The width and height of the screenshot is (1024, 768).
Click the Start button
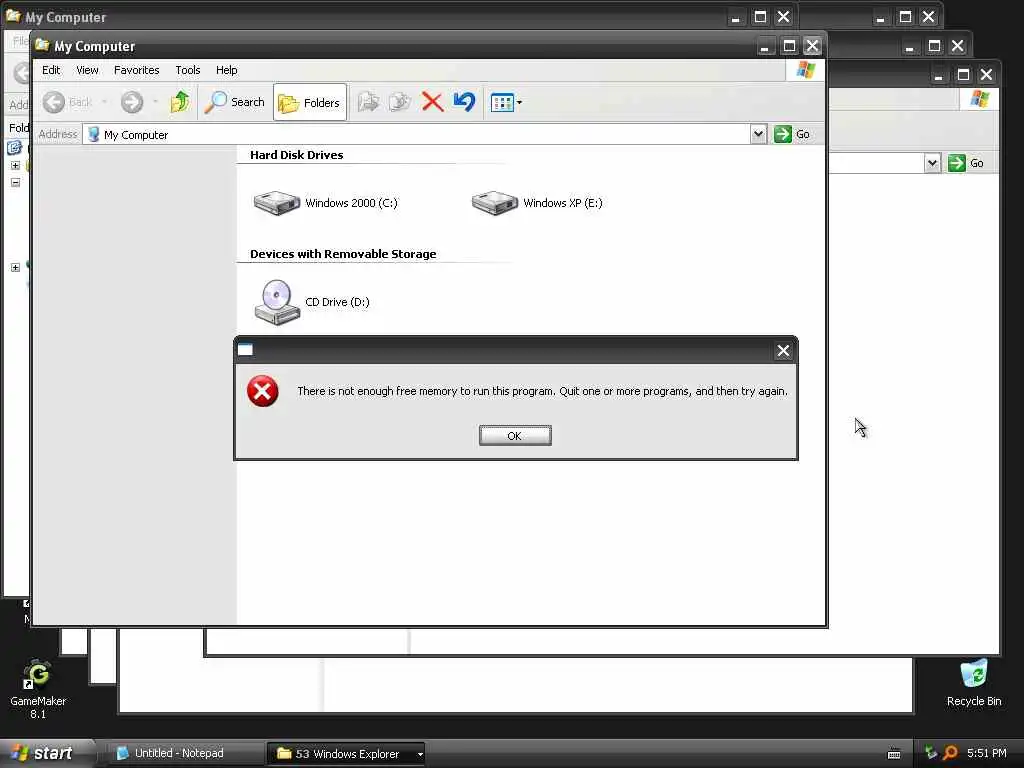click(x=46, y=753)
